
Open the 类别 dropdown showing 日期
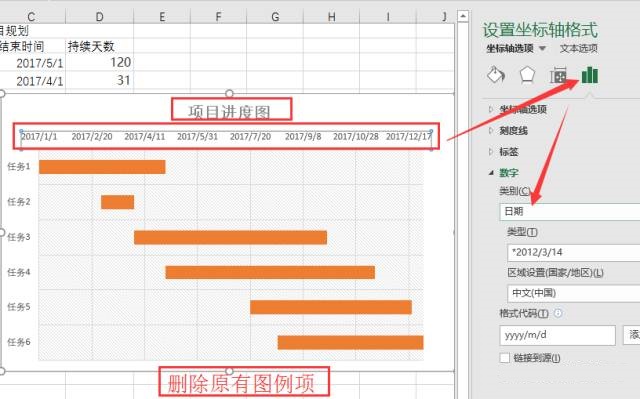(570, 211)
